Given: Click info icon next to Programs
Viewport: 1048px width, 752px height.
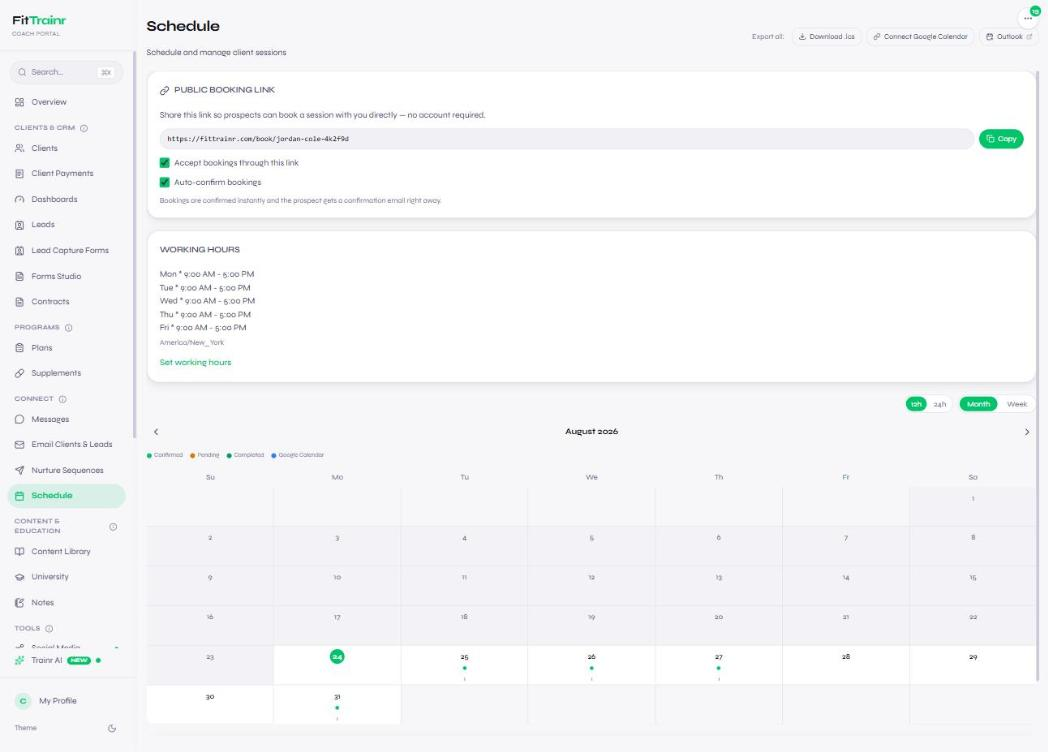Looking at the screenshot, I should coord(69,328).
